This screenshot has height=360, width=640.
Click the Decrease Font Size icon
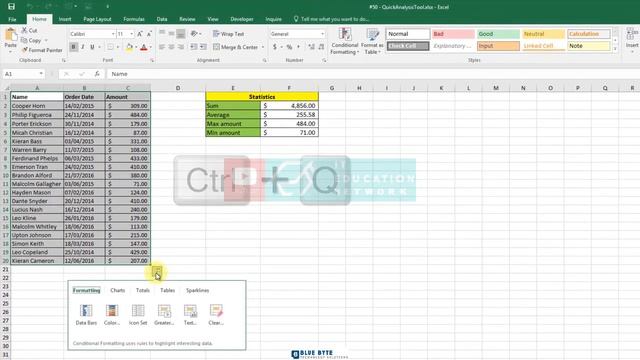click(149, 34)
